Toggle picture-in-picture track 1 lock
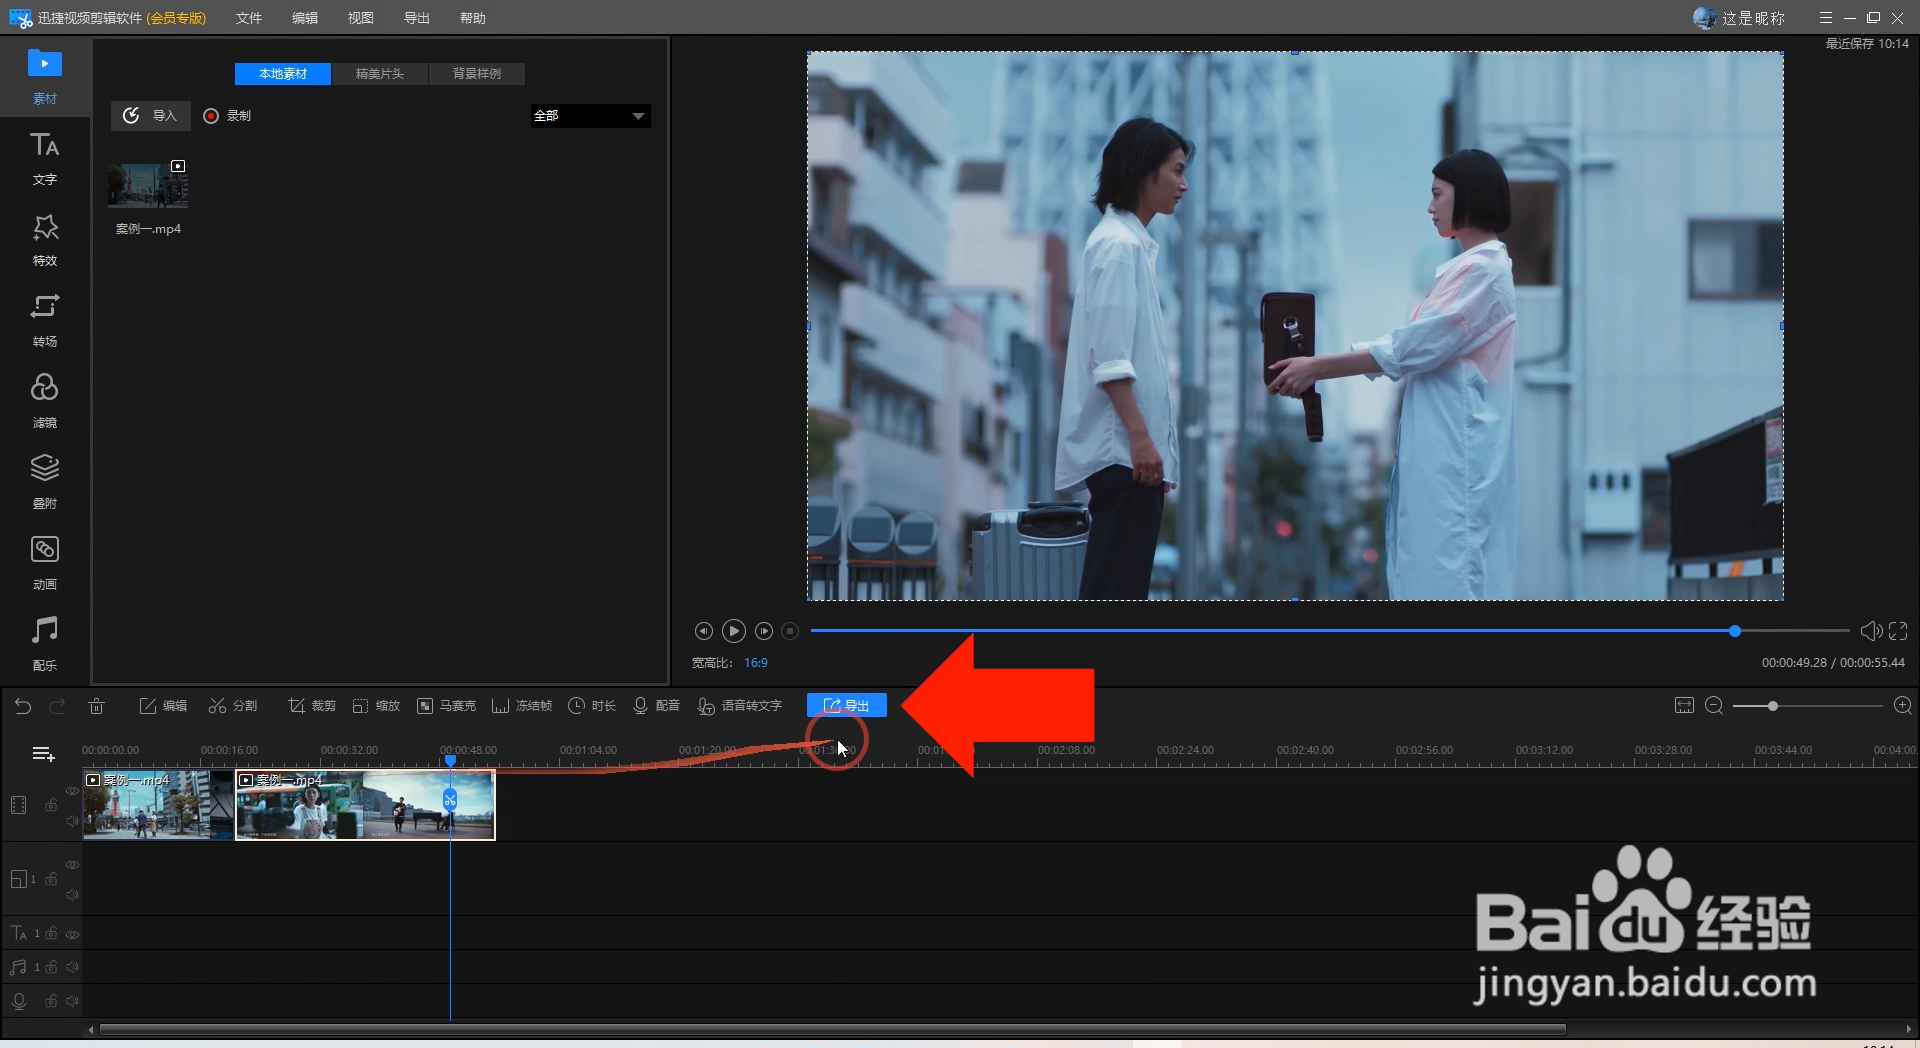 point(51,879)
